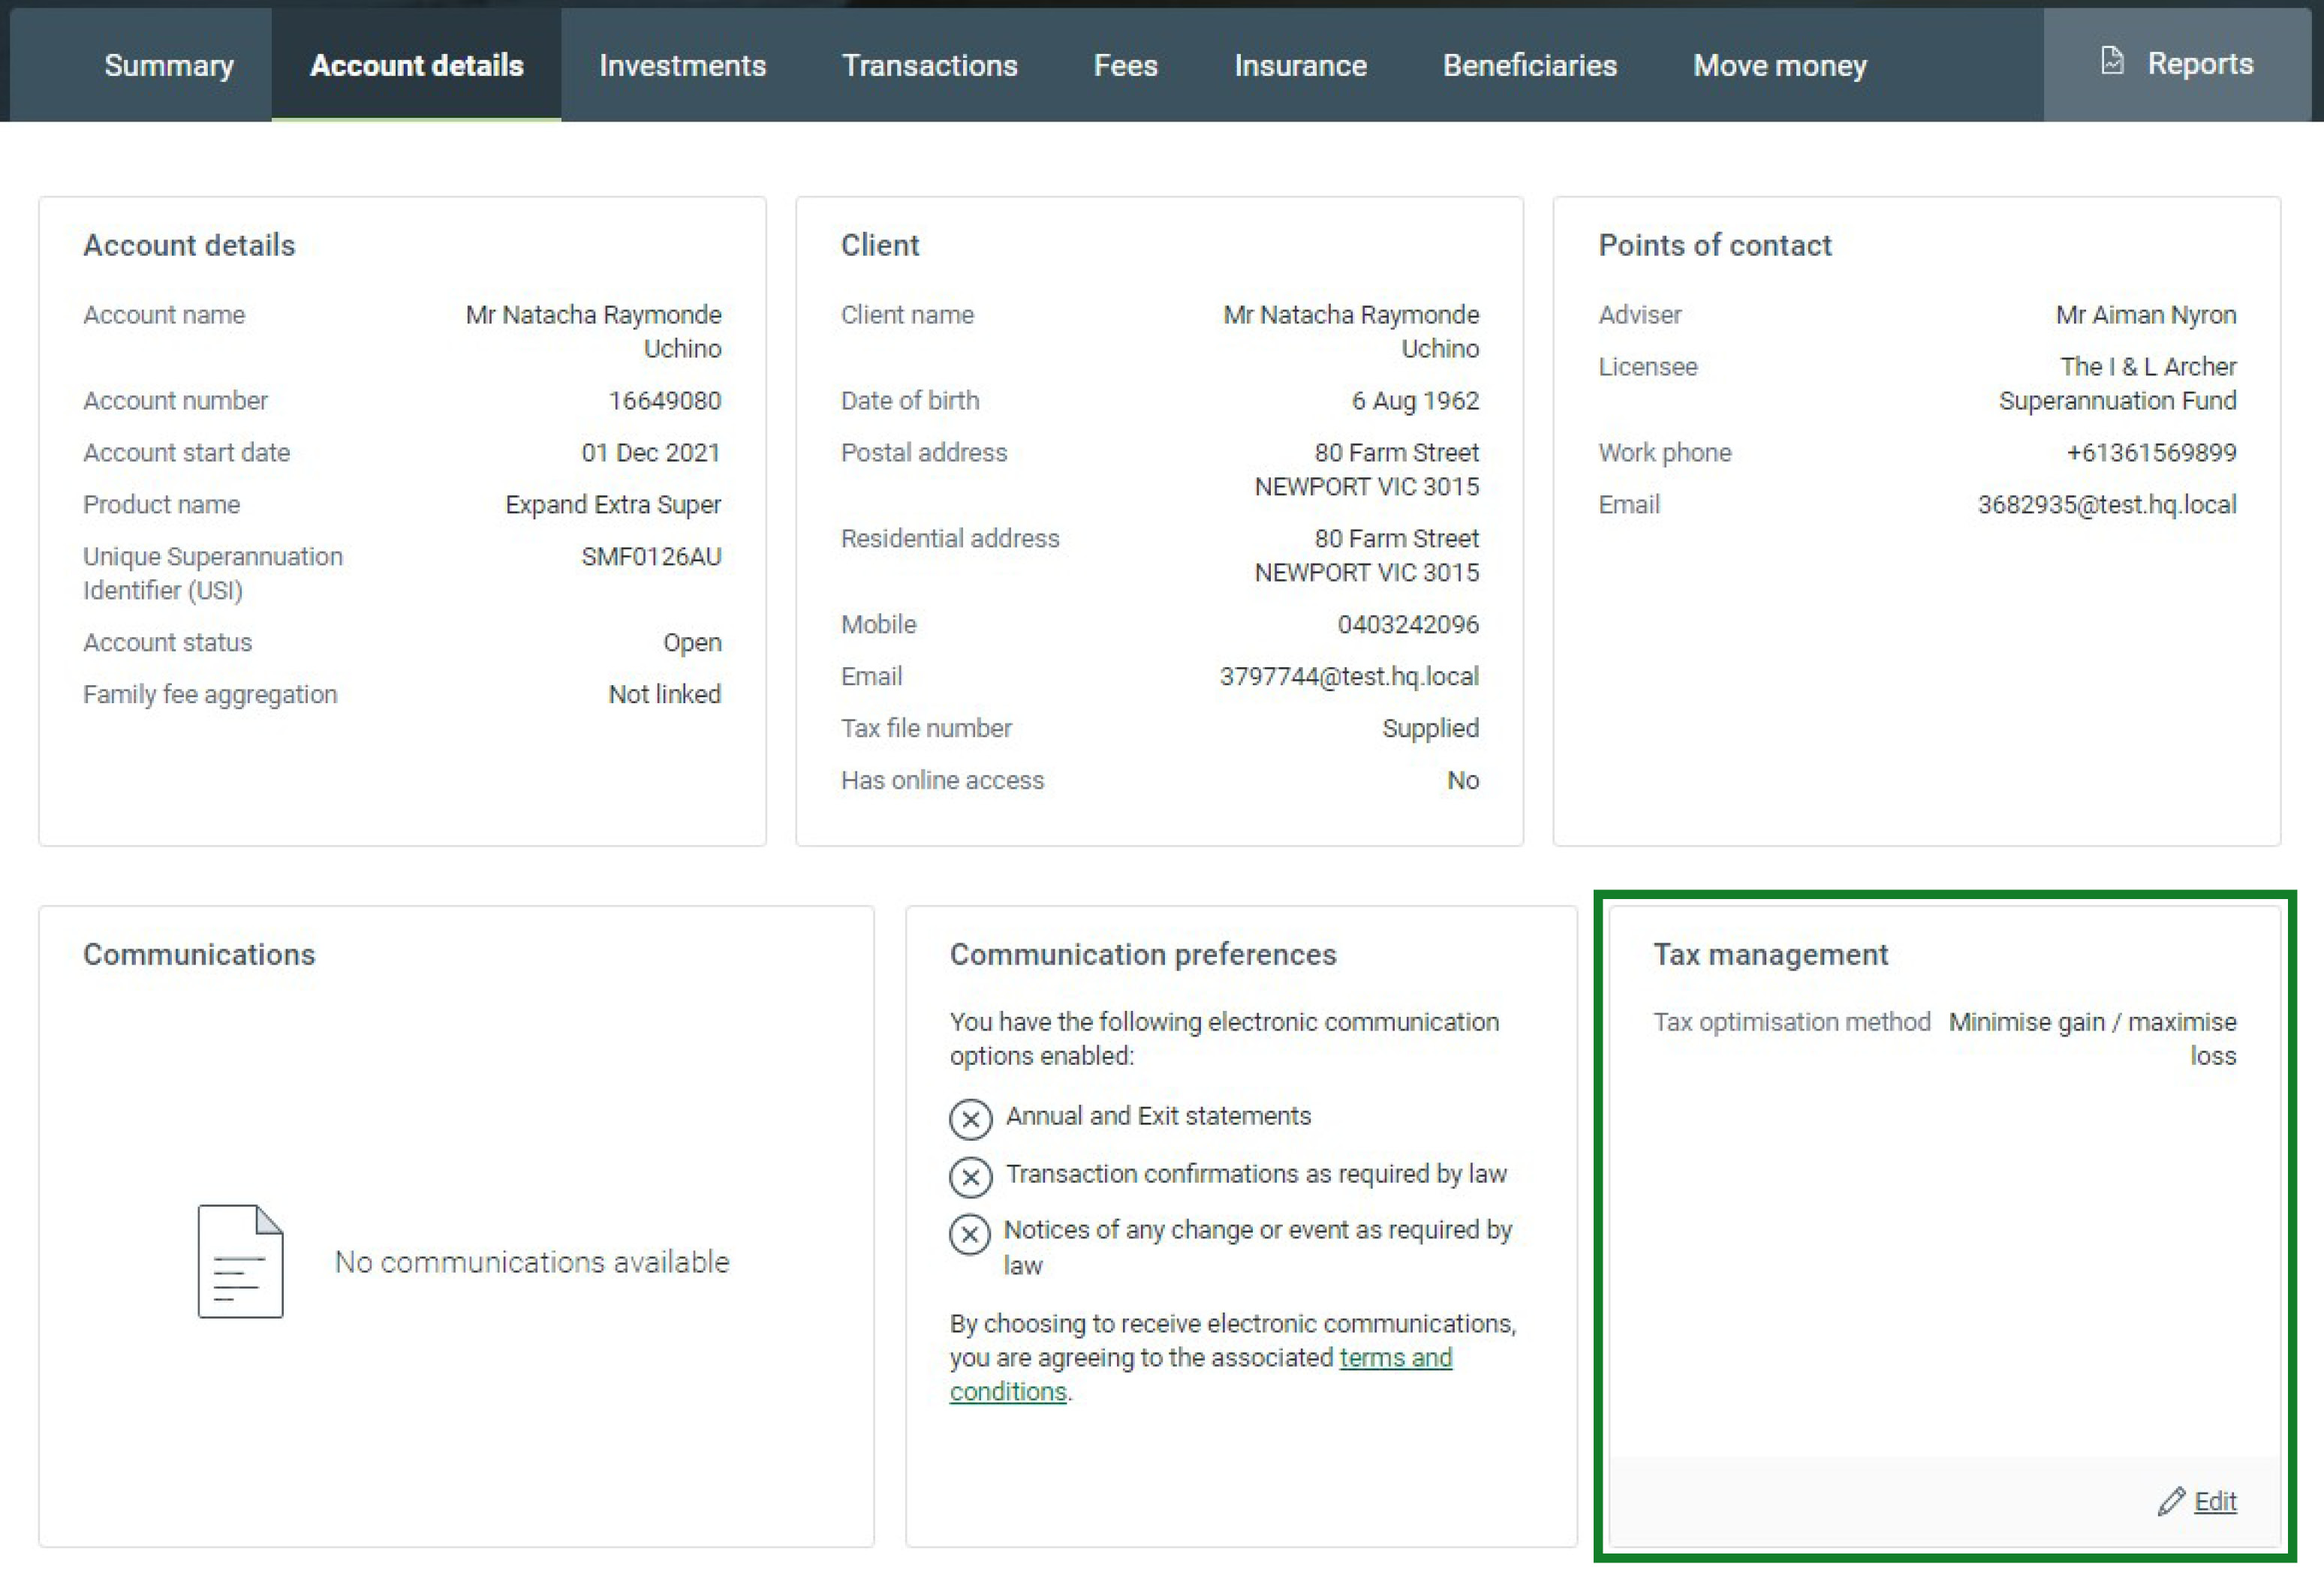
Task: Click the account number 16649080
Action: point(664,400)
